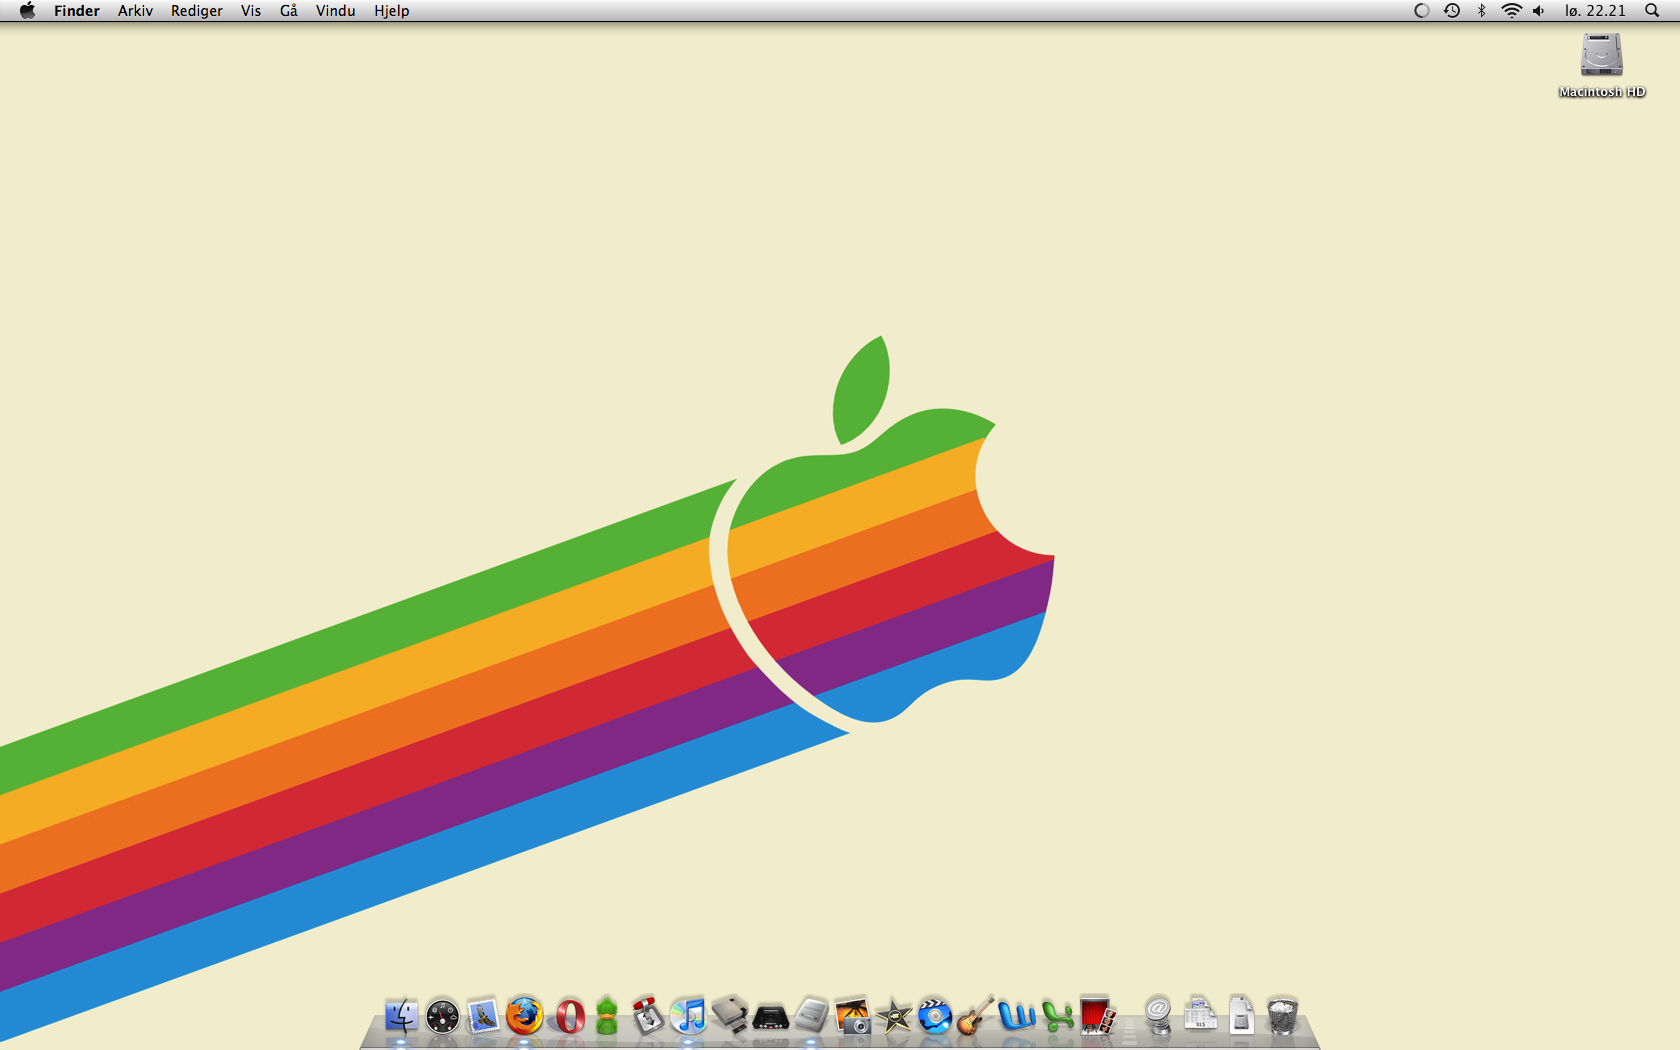The height and width of the screenshot is (1050, 1680).
Task: Open Transmission torrent app in Dock
Action: 648,1015
